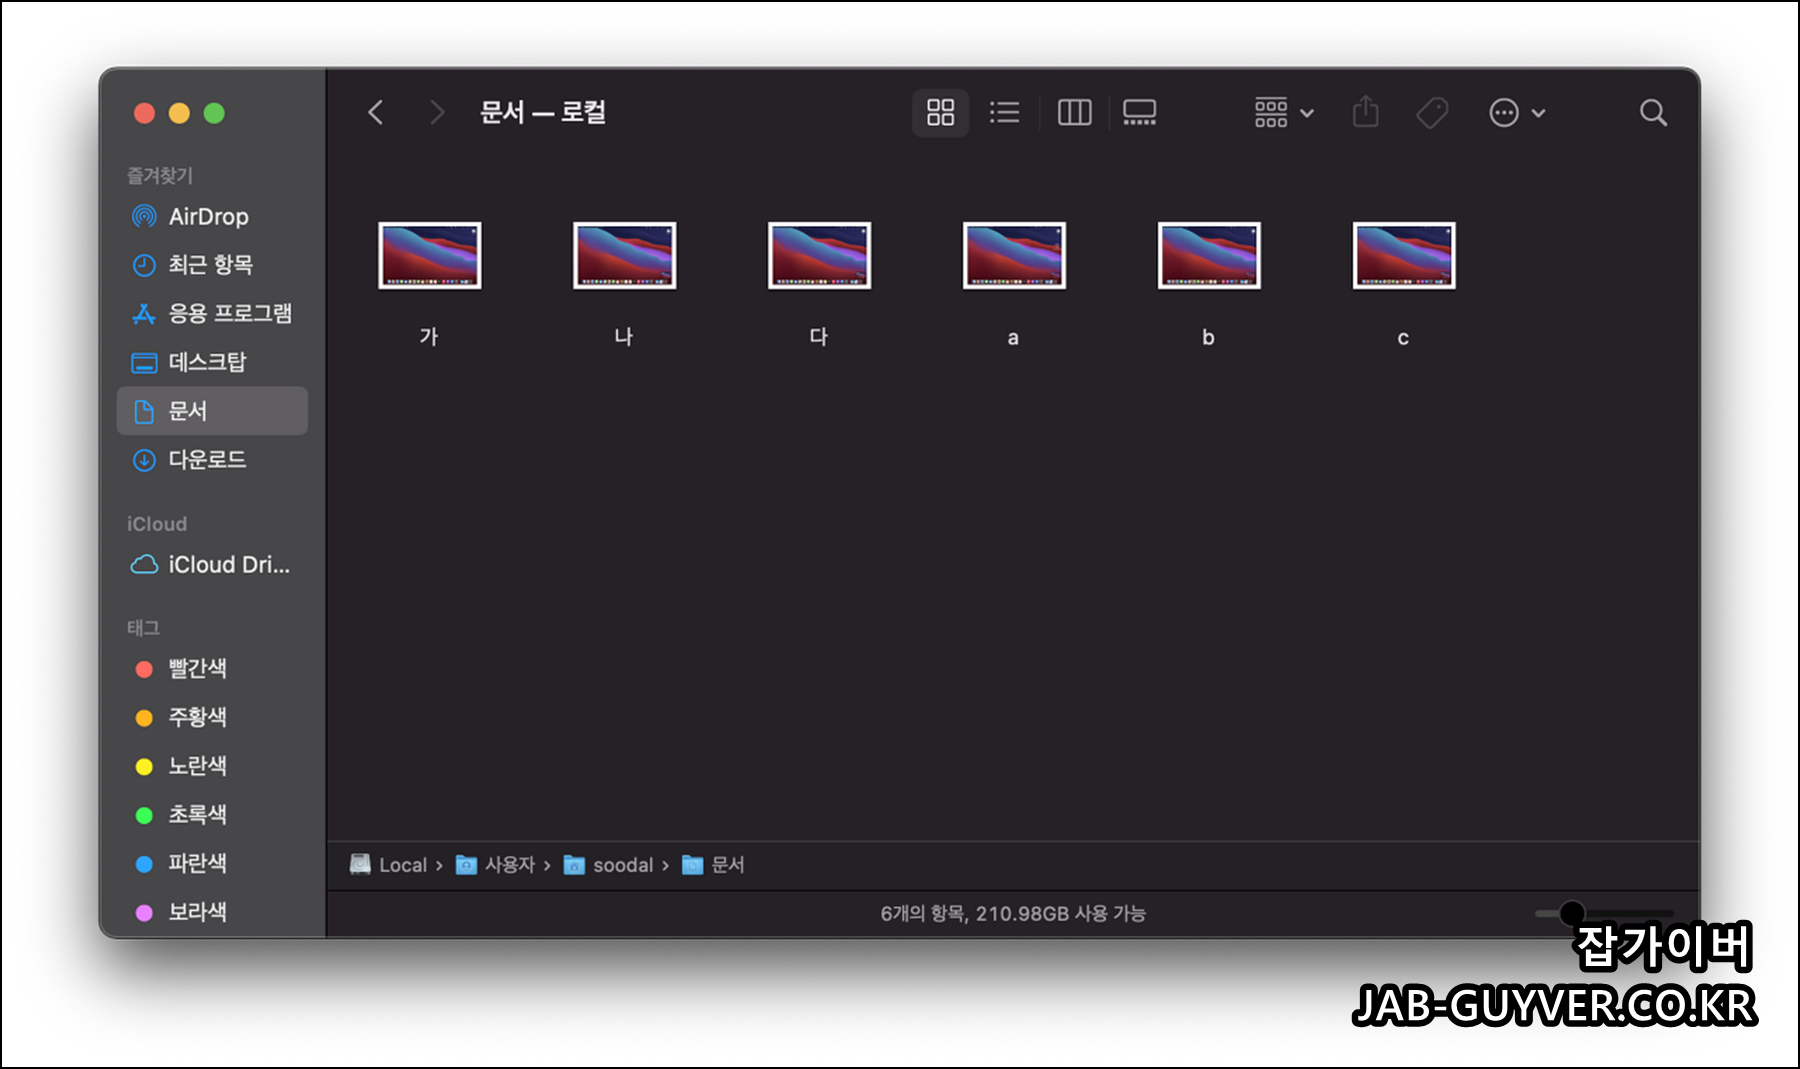Open 데스크탑 in the sidebar
This screenshot has height=1069, width=1800.
point(212,362)
